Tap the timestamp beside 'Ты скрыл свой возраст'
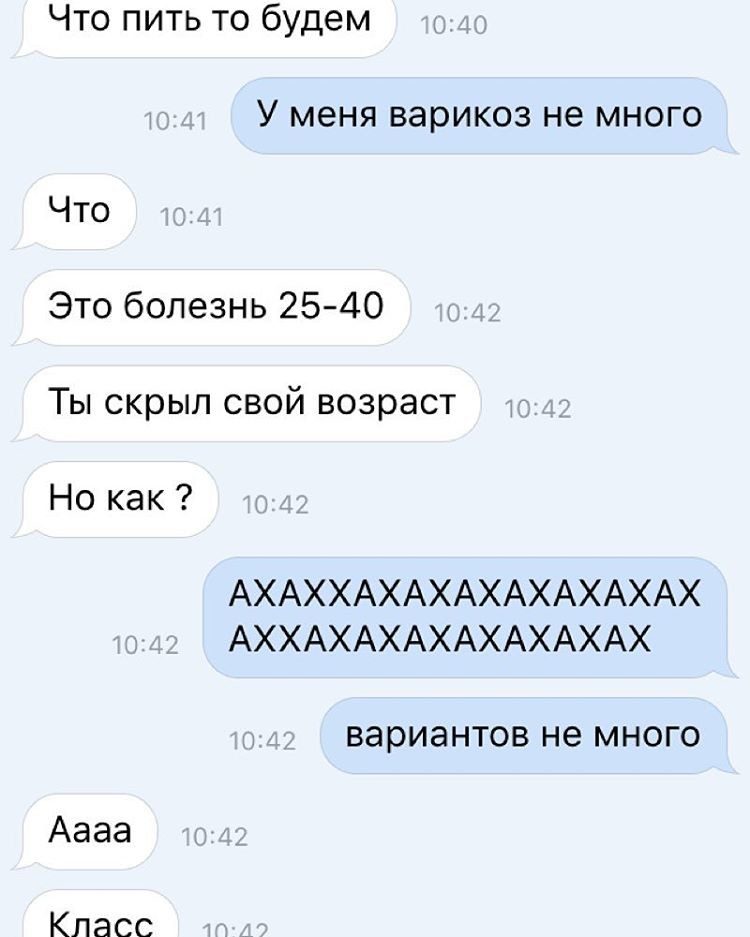Viewport: 750px width, 937px height. coord(538,409)
